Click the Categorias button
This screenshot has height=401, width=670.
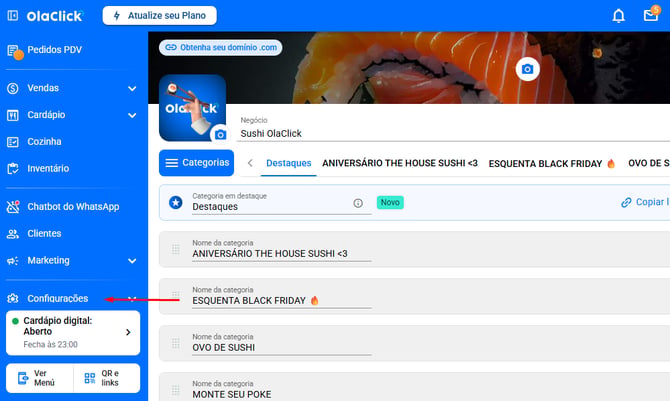coord(197,163)
